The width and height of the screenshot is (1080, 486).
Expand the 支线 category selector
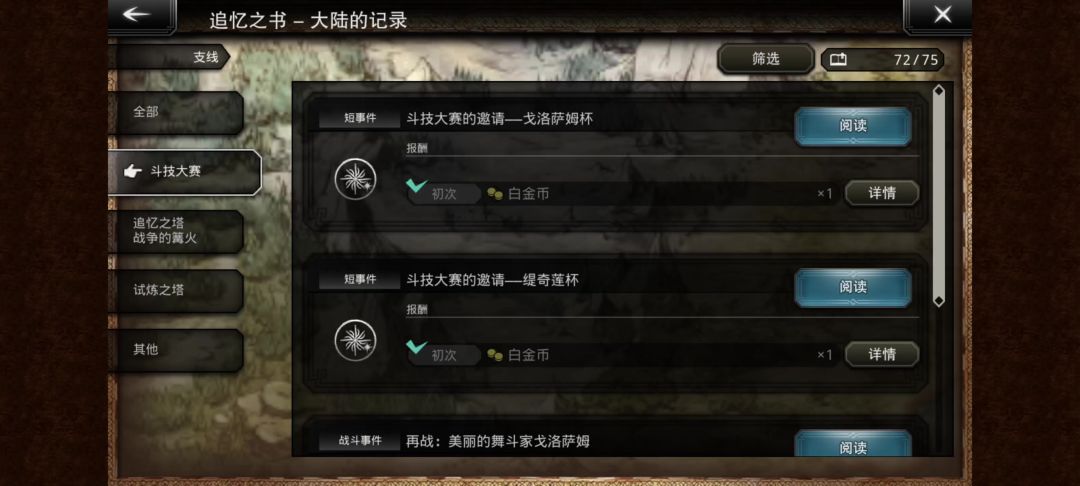[x=170, y=58]
